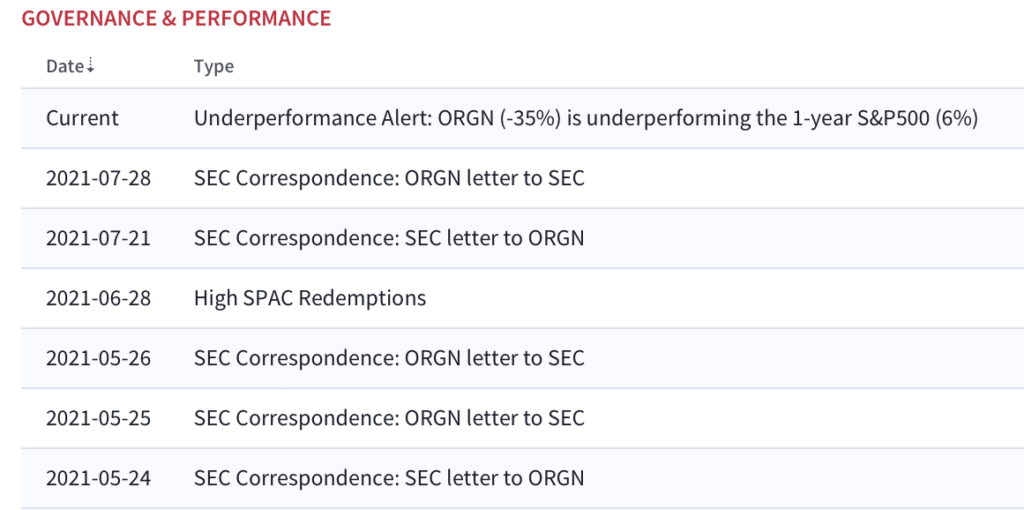This screenshot has width=1024, height=510.
Task: Click the Date column sort arrow icon
Action: (90, 66)
